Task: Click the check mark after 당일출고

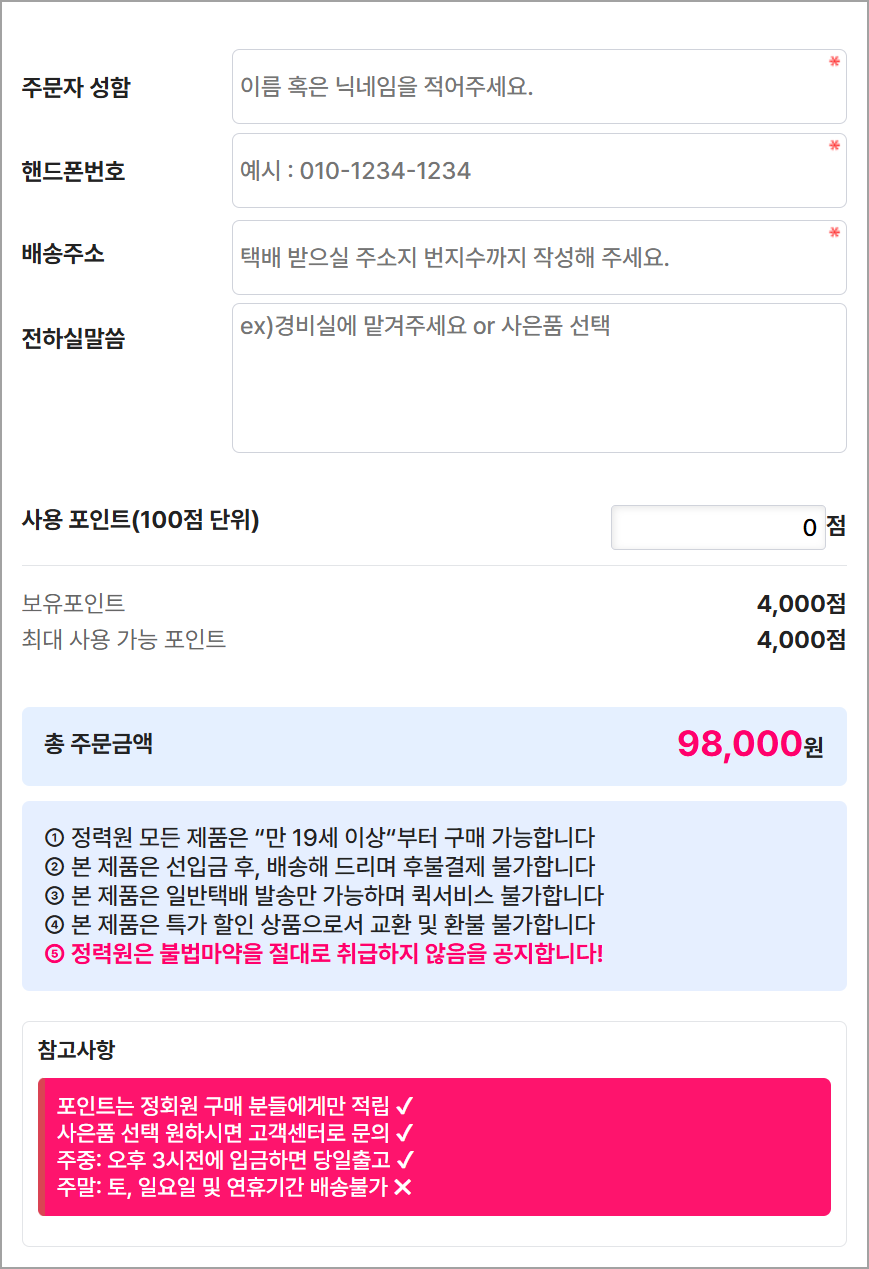Action: pos(405,1160)
